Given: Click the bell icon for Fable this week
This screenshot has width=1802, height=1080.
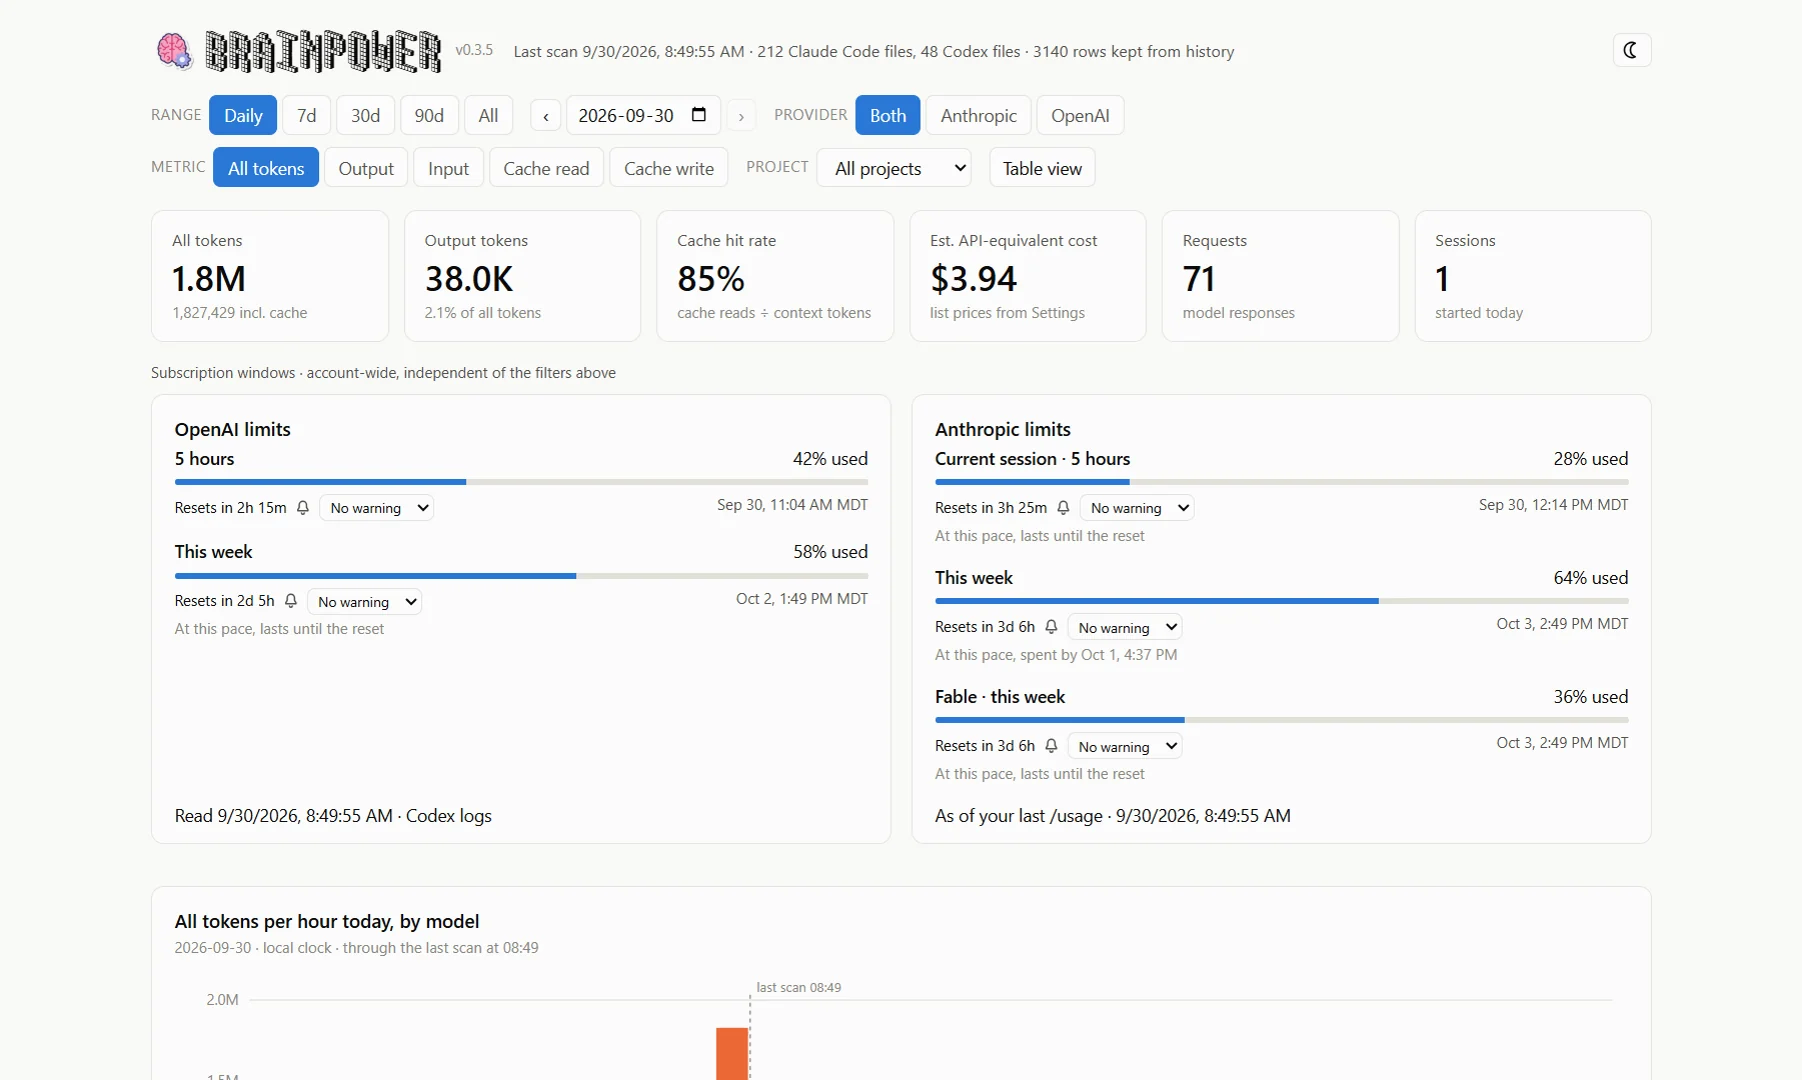Looking at the screenshot, I should click(1051, 746).
